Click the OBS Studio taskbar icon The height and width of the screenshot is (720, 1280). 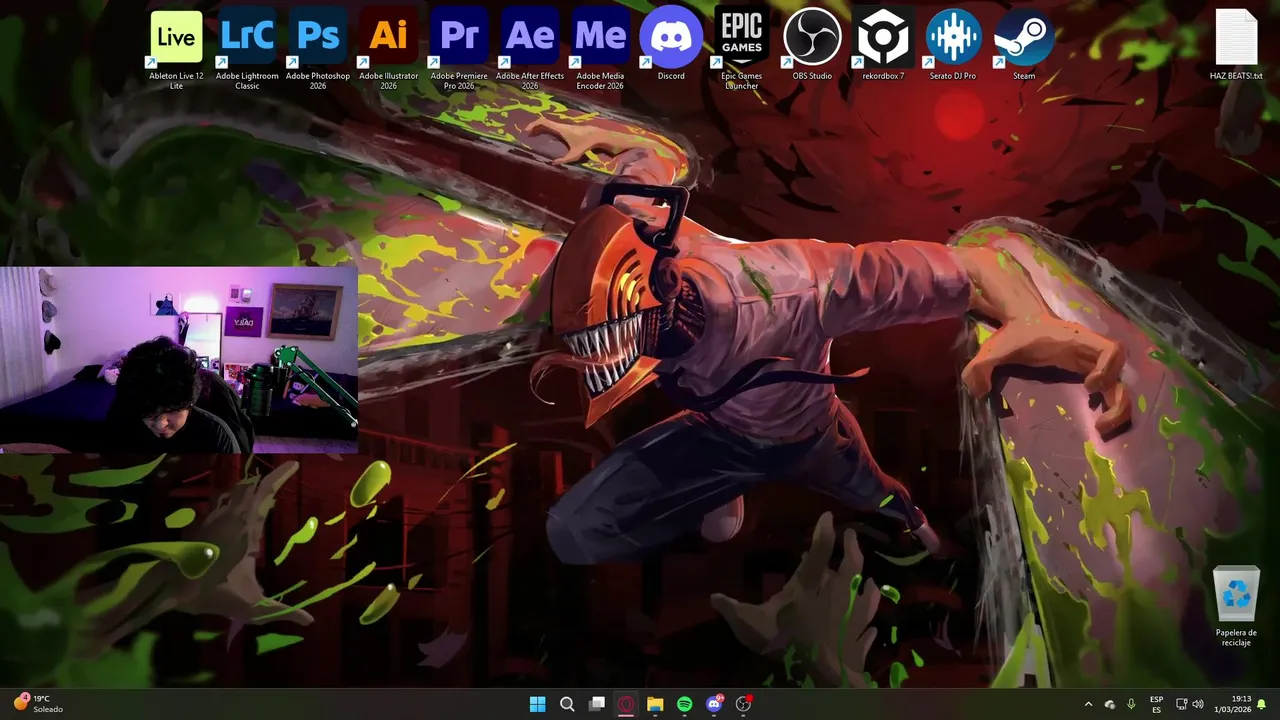pos(743,704)
